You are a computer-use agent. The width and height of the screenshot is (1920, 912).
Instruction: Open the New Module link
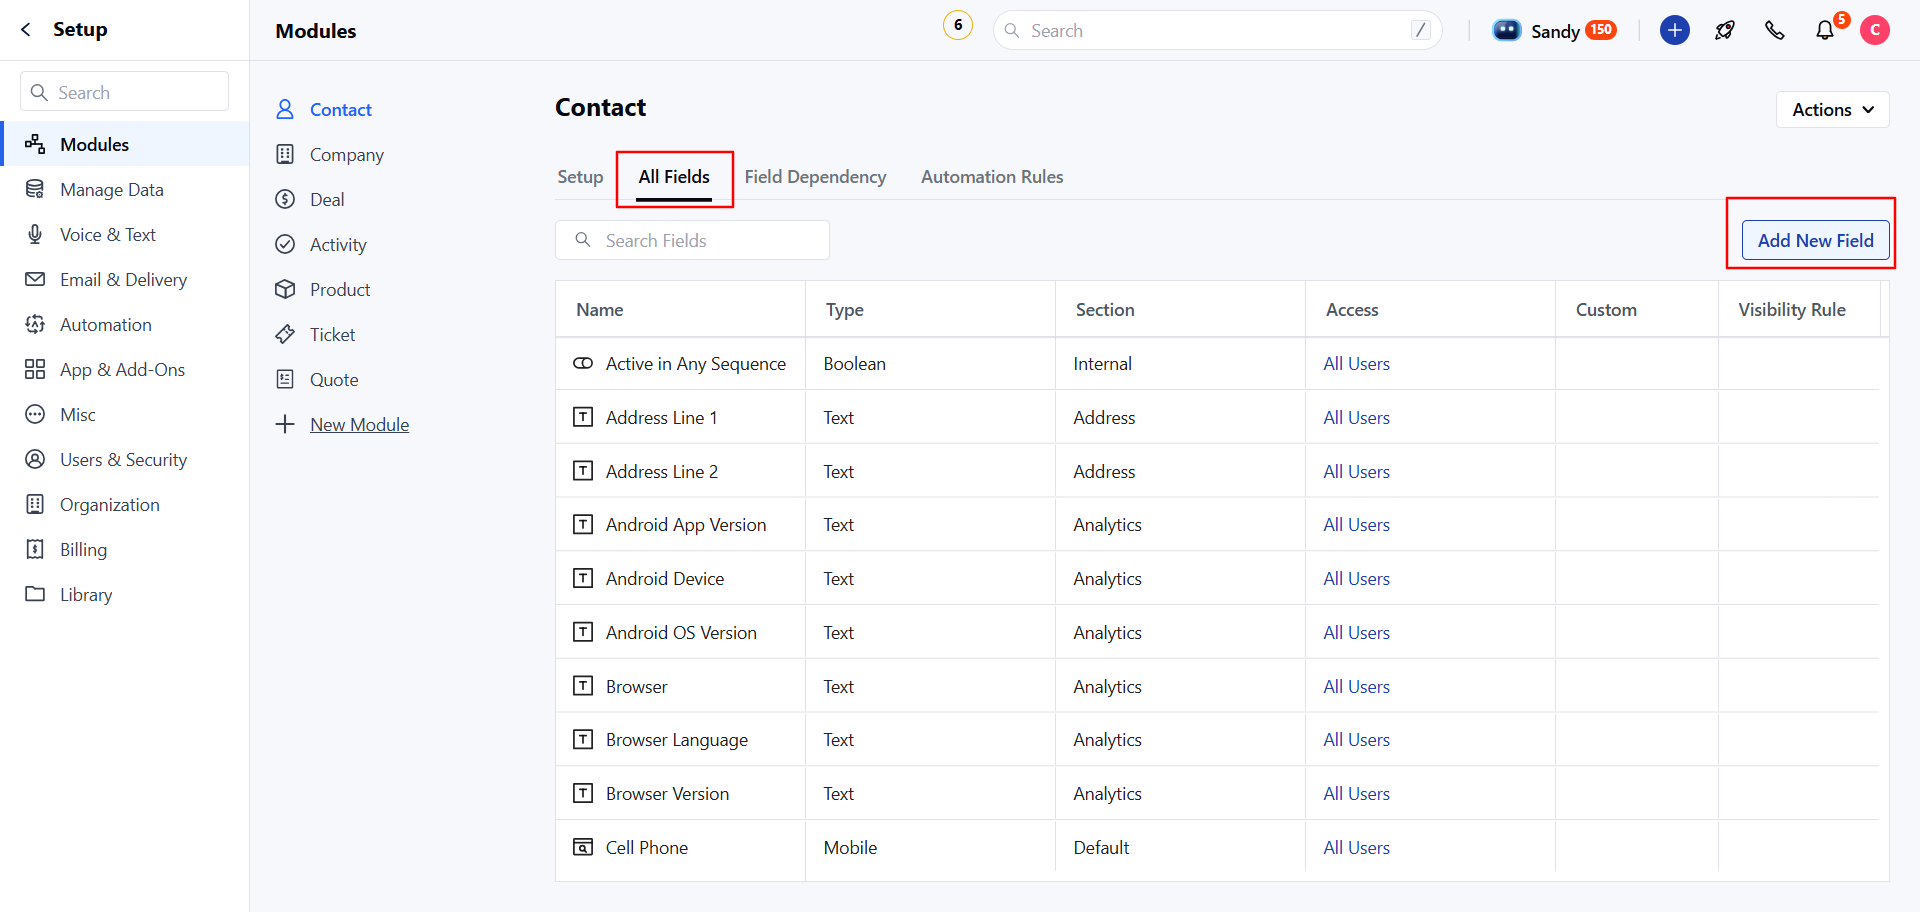pos(359,424)
